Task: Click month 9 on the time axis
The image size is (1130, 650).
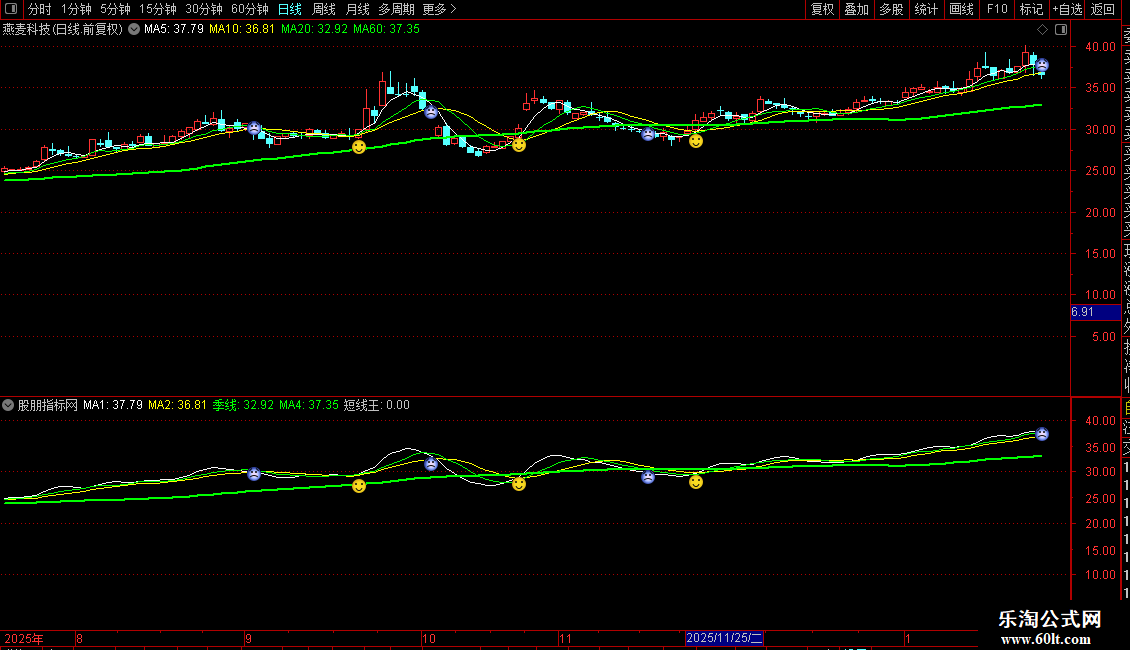Action: (x=249, y=638)
